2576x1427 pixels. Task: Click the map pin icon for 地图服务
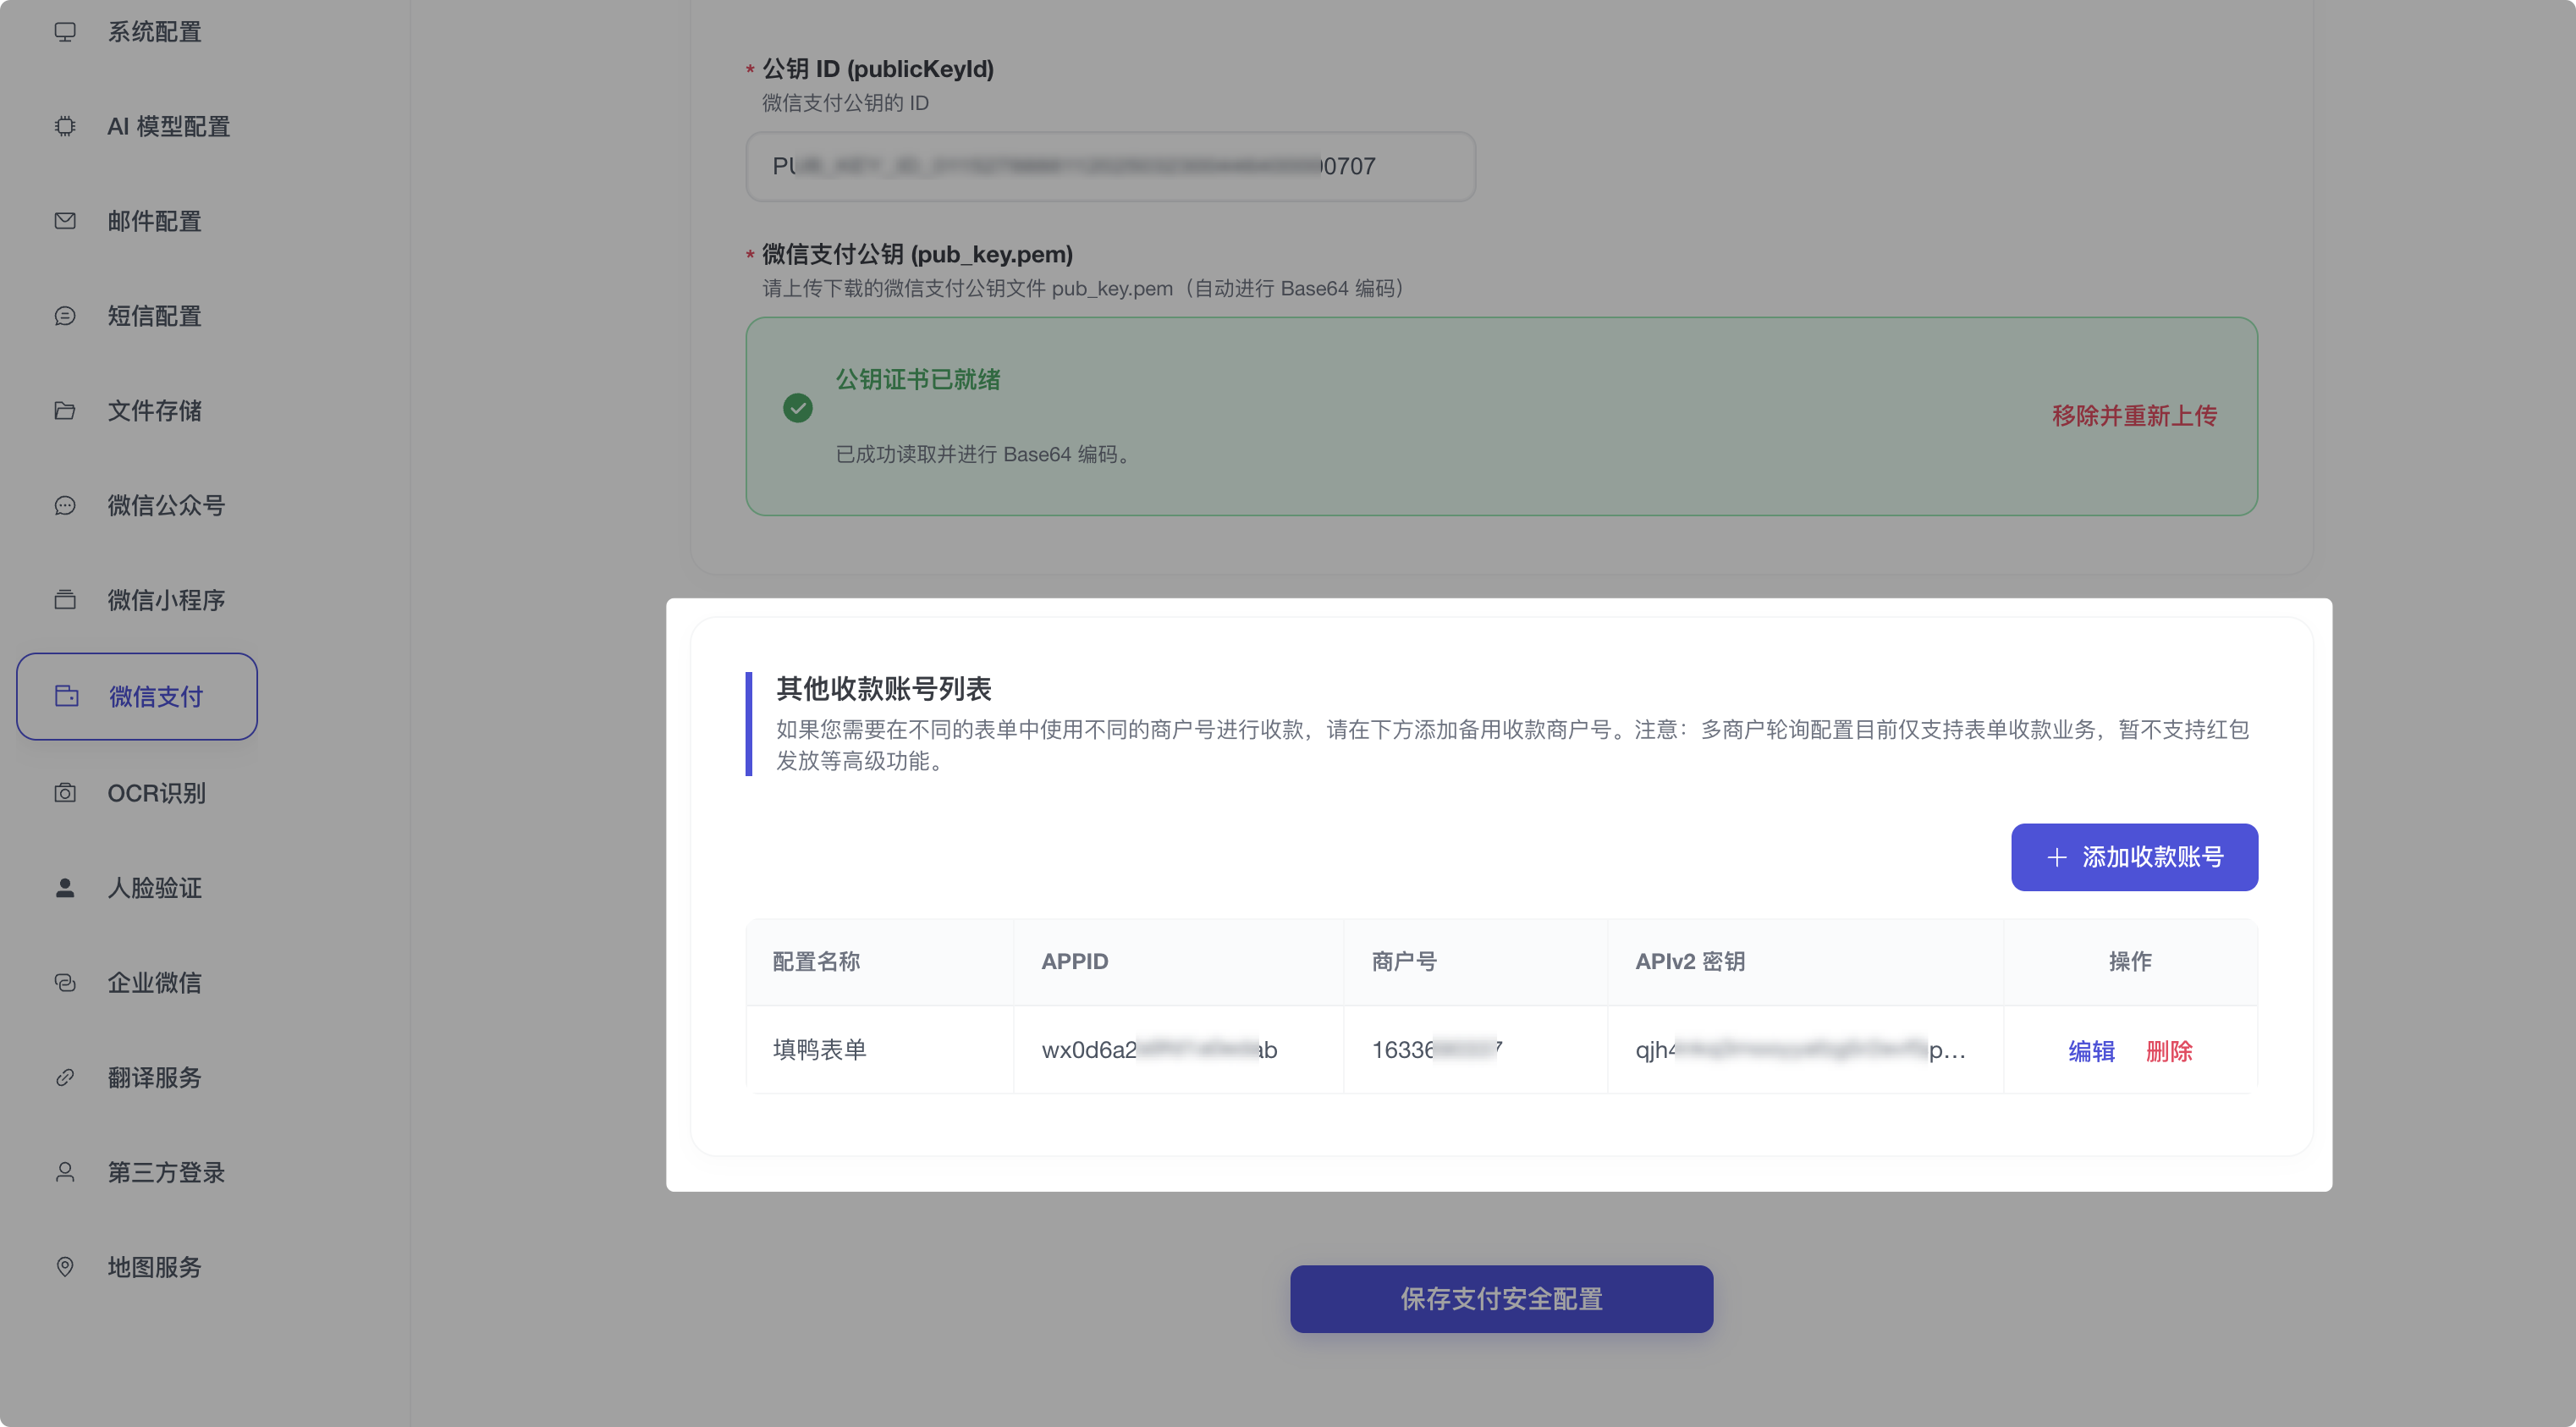tap(65, 1267)
